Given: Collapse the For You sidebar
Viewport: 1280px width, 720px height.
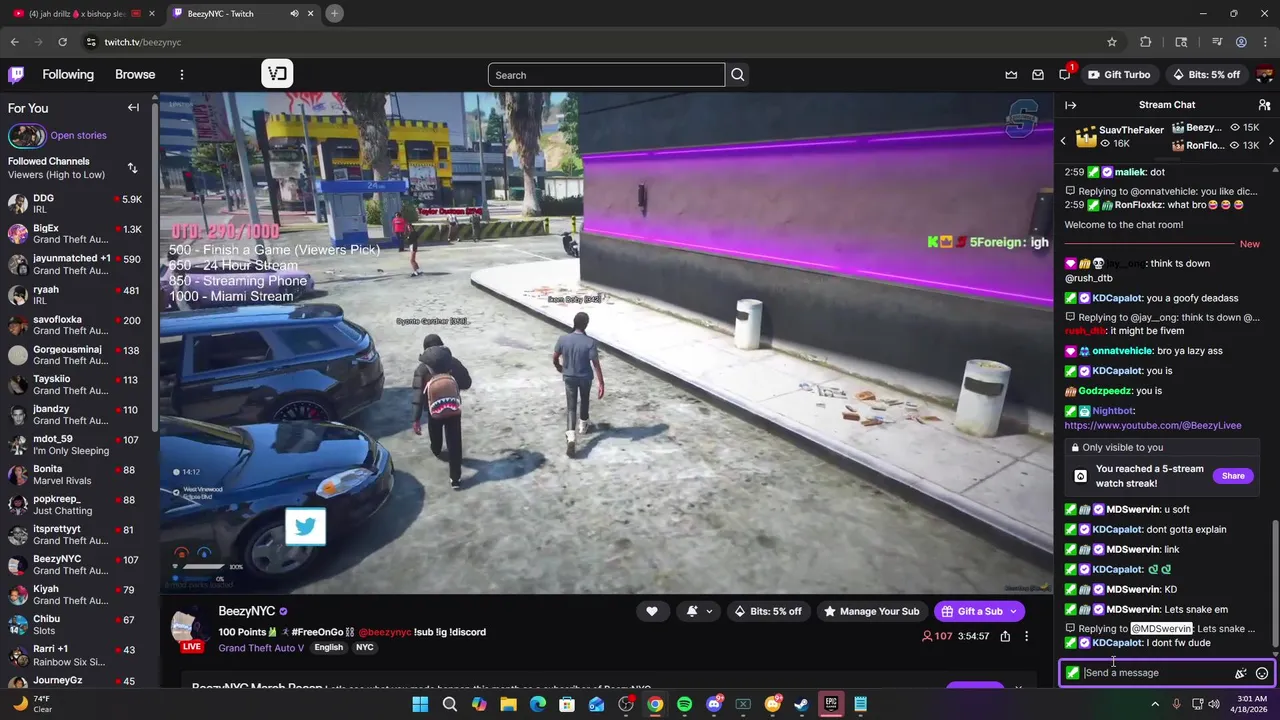Looking at the screenshot, I should [x=133, y=108].
